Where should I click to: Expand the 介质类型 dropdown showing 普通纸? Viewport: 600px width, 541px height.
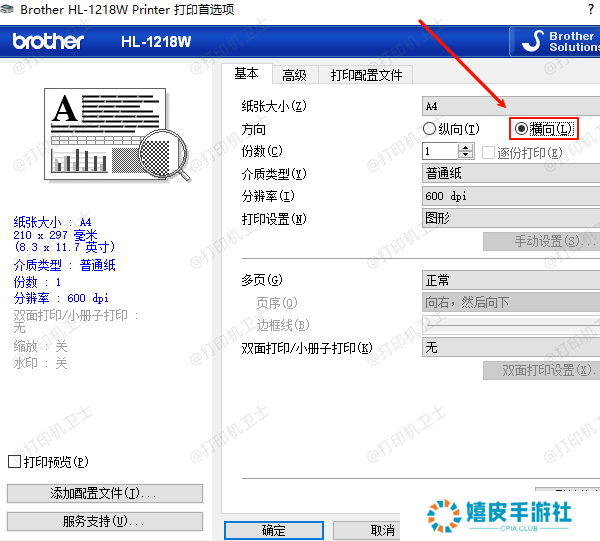(510, 173)
